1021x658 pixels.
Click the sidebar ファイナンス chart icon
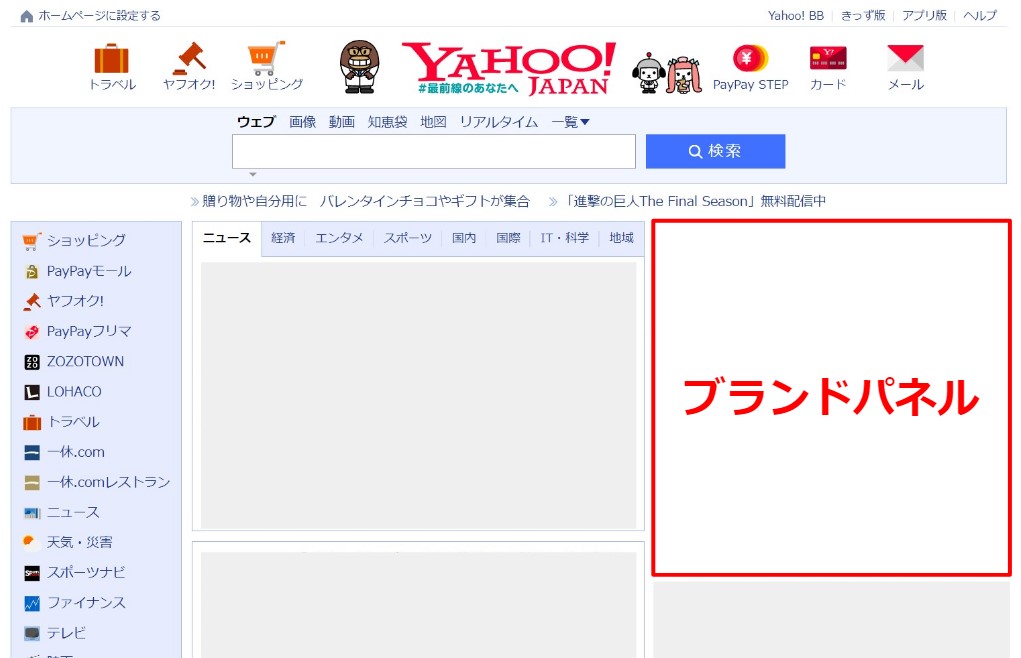pyautogui.click(x=32, y=603)
